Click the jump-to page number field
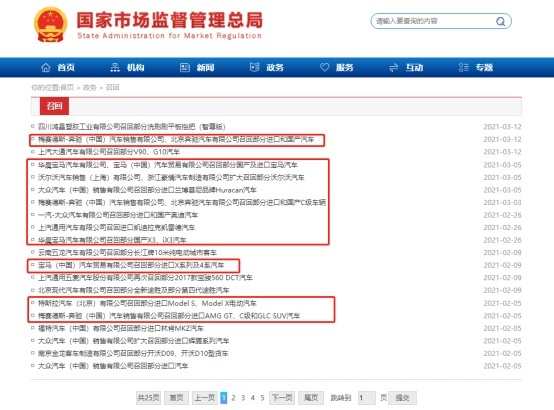The height and width of the screenshot is (410, 554). point(366,398)
